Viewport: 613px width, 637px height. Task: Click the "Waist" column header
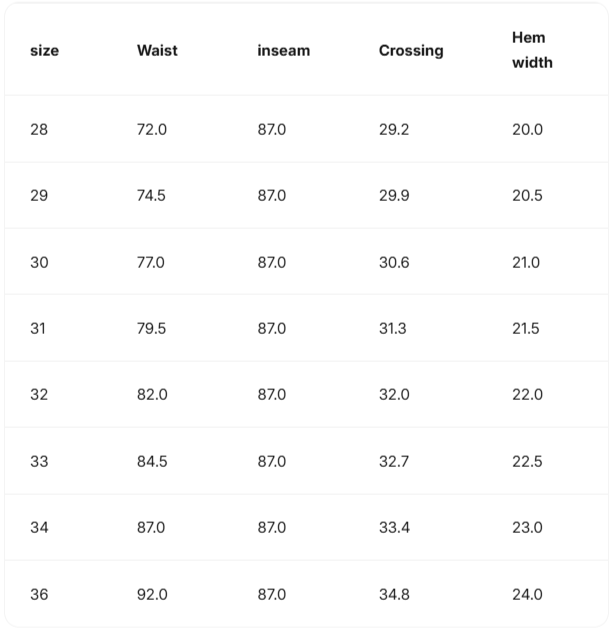157,50
